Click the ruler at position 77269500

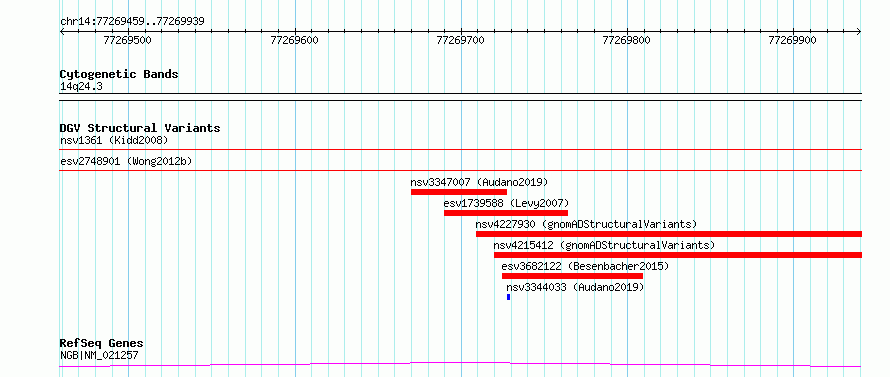[128, 40]
